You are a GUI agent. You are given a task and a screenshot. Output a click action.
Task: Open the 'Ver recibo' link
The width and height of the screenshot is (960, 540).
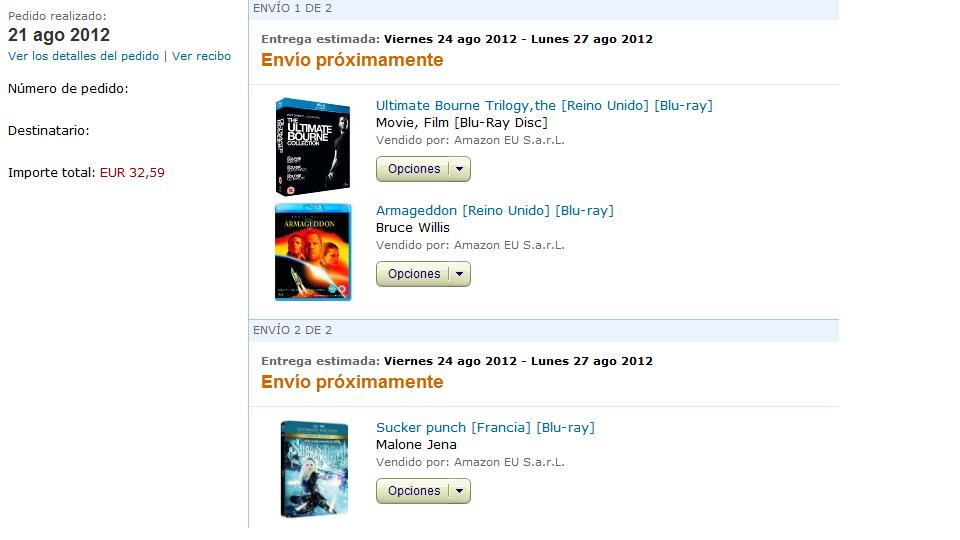(201, 56)
